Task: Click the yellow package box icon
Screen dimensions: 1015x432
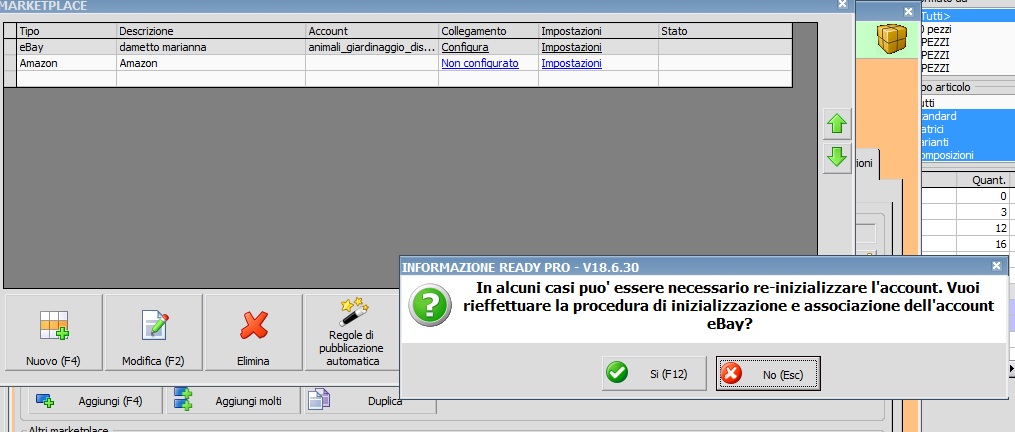Action: pyautogui.click(x=892, y=38)
